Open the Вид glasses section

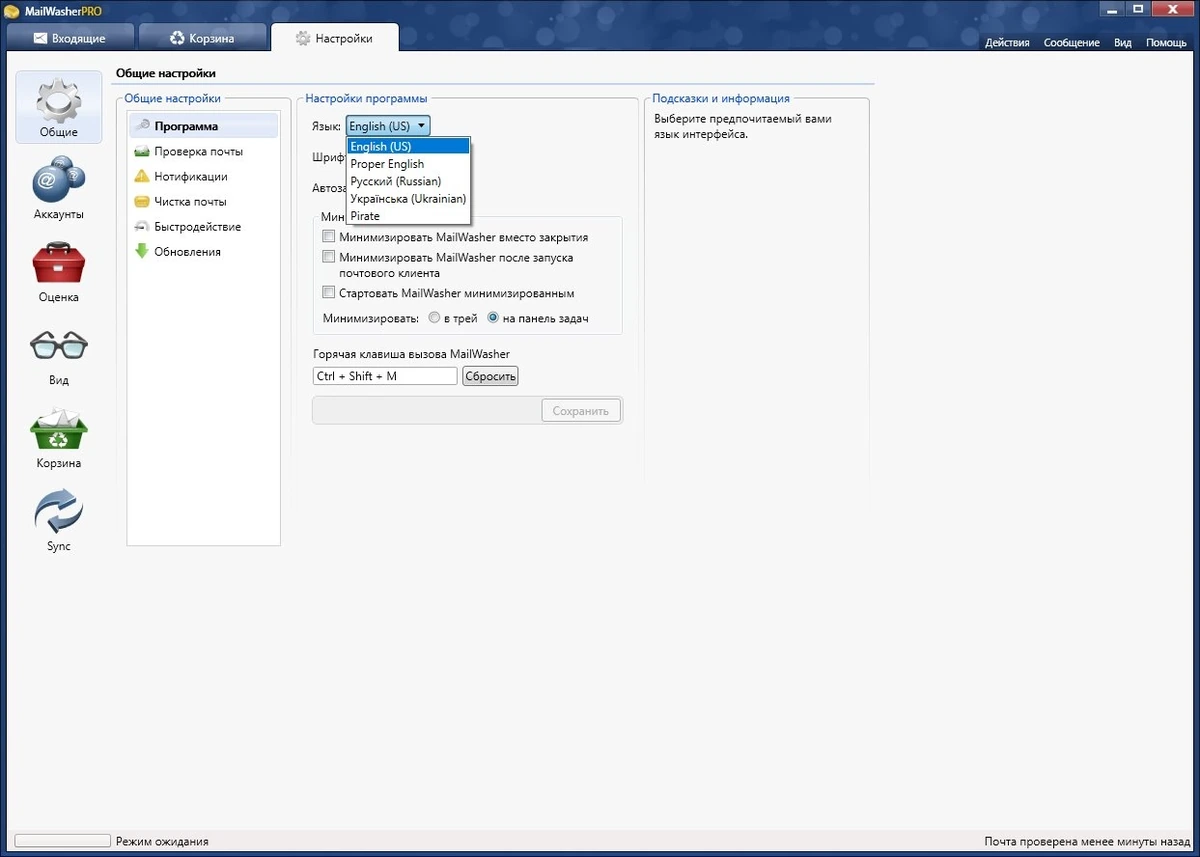point(59,355)
